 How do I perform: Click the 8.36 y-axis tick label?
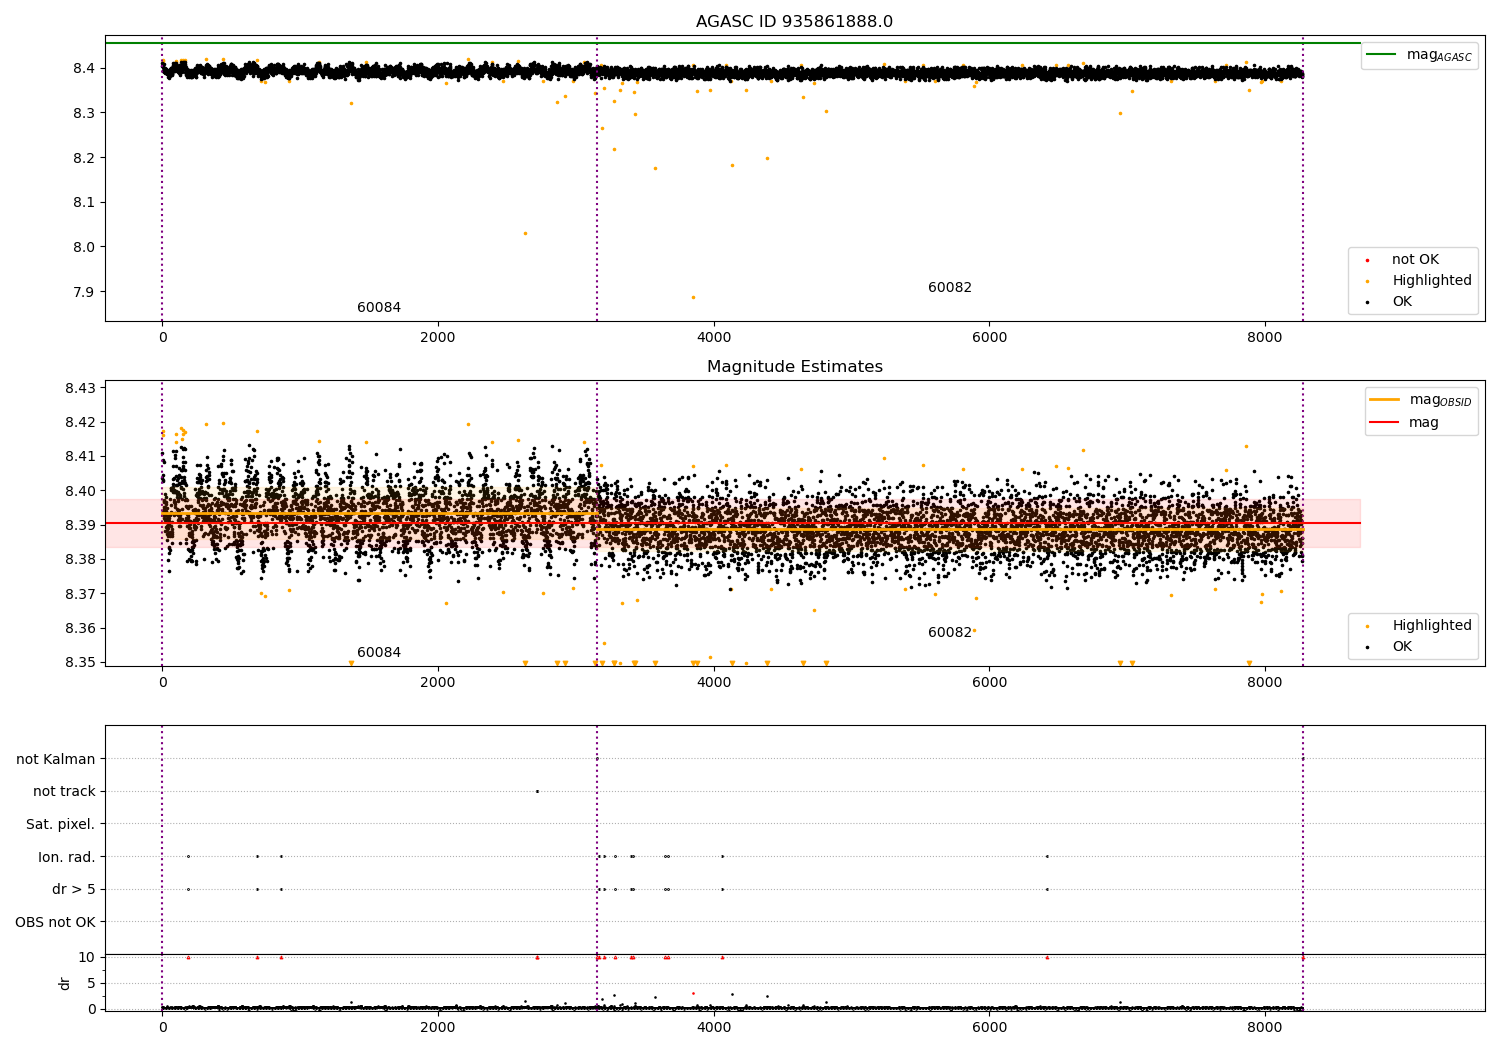(81, 628)
